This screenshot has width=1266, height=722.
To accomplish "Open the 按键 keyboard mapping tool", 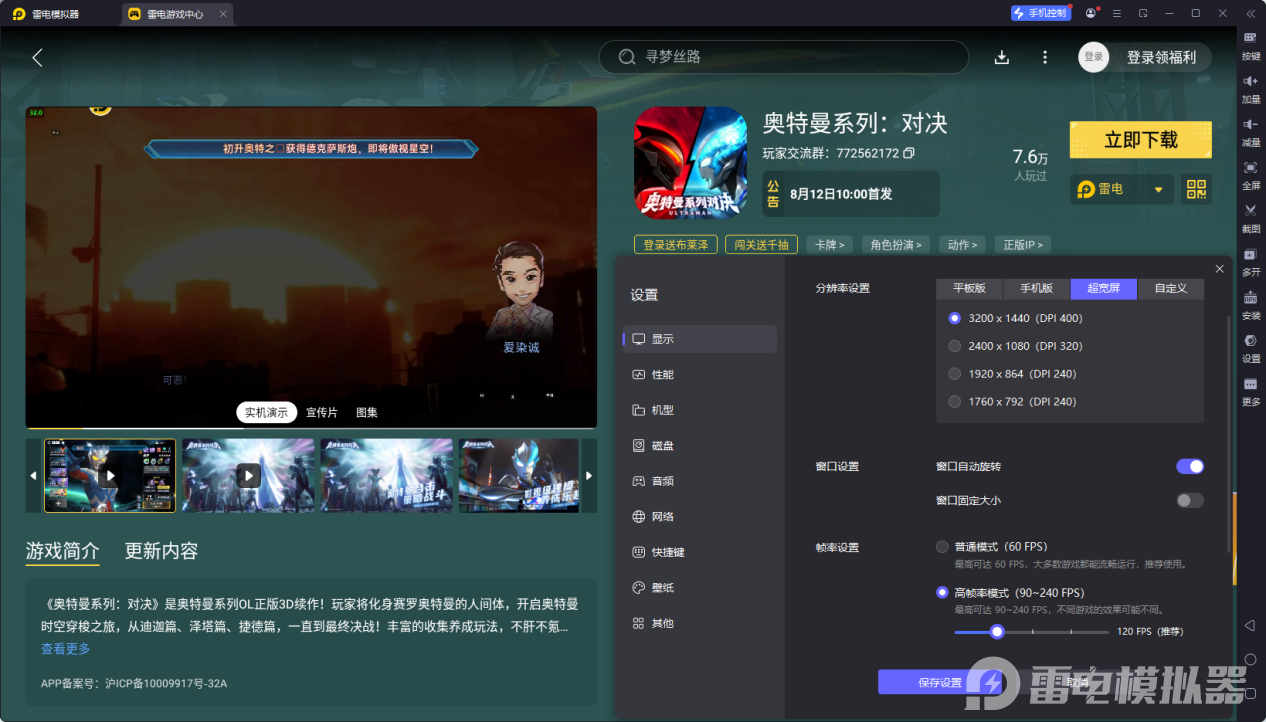I will point(1251,48).
